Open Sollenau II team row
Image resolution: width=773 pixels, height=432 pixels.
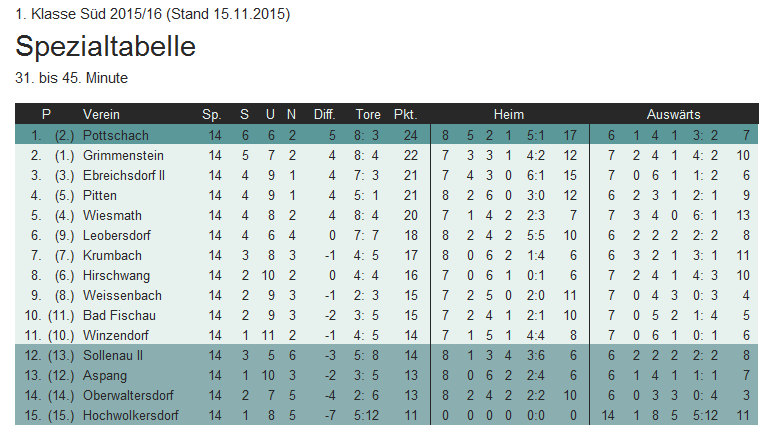point(113,355)
